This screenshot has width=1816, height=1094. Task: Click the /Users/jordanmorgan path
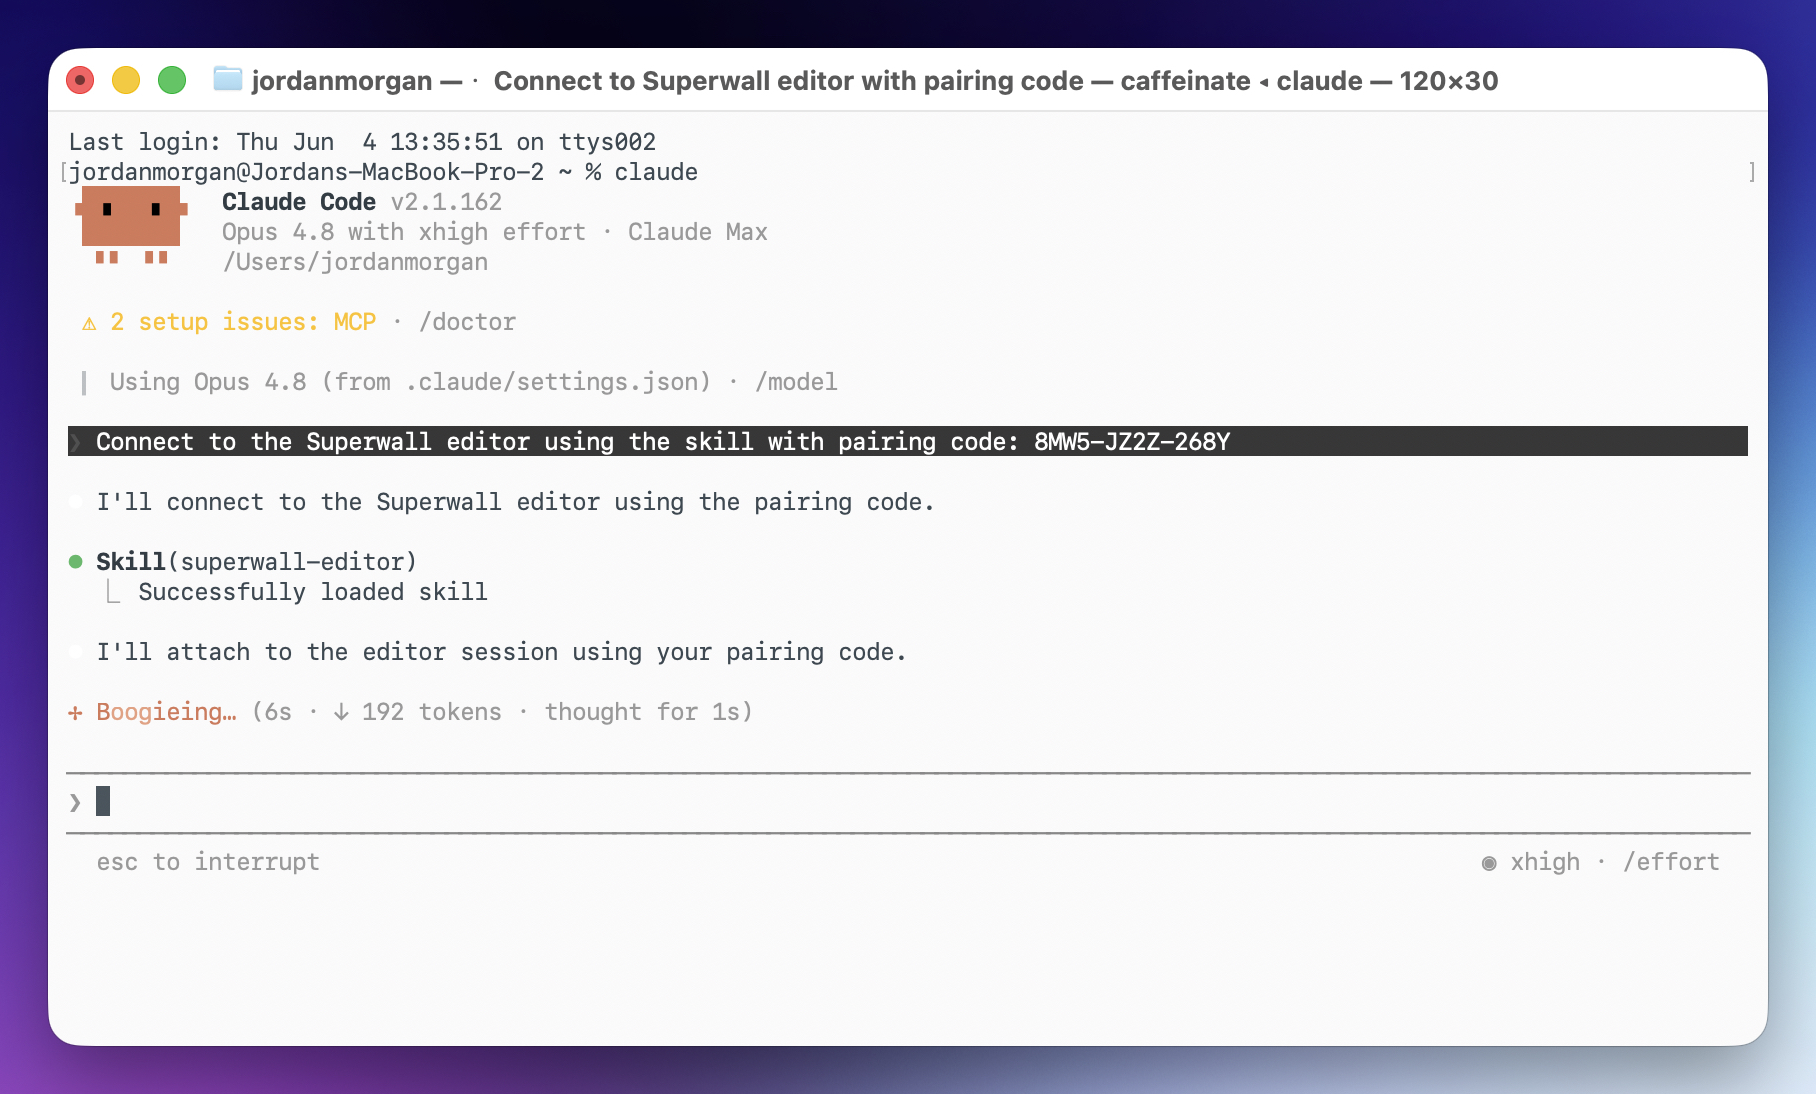click(x=355, y=262)
